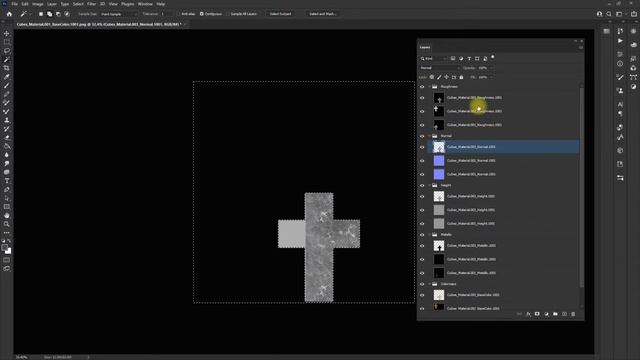The width and height of the screenshot is (640, 360).
Task: Toggle Lock position icon in Layers
Action: 447,77
